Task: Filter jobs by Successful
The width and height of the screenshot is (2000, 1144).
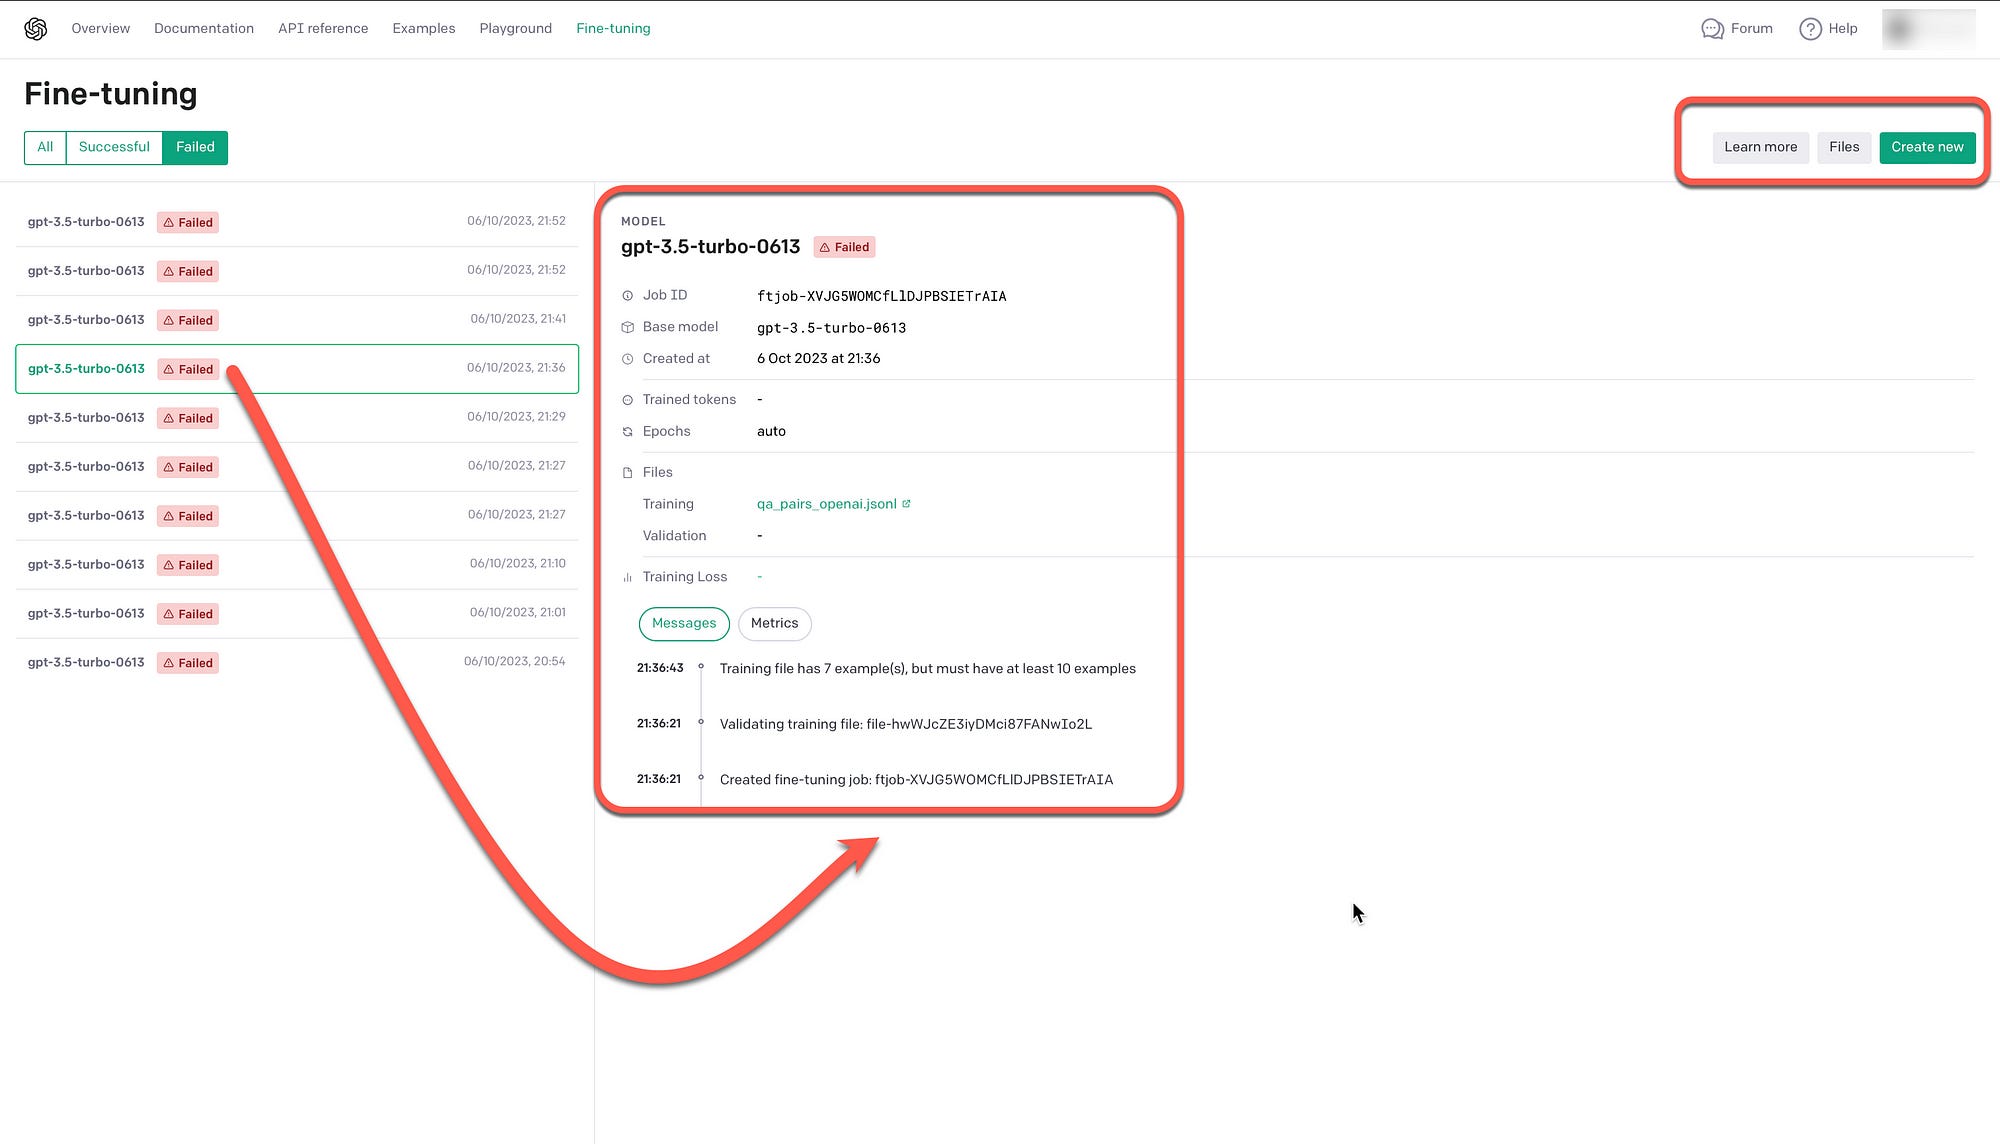Action: pos(114,147)
